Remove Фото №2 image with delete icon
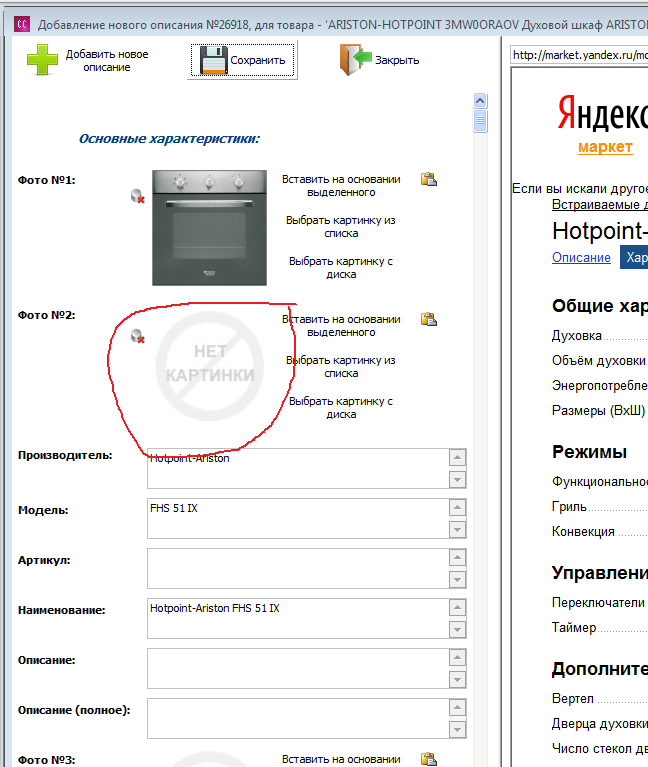This screenshot has height=767, width=648. click(137, 336)
